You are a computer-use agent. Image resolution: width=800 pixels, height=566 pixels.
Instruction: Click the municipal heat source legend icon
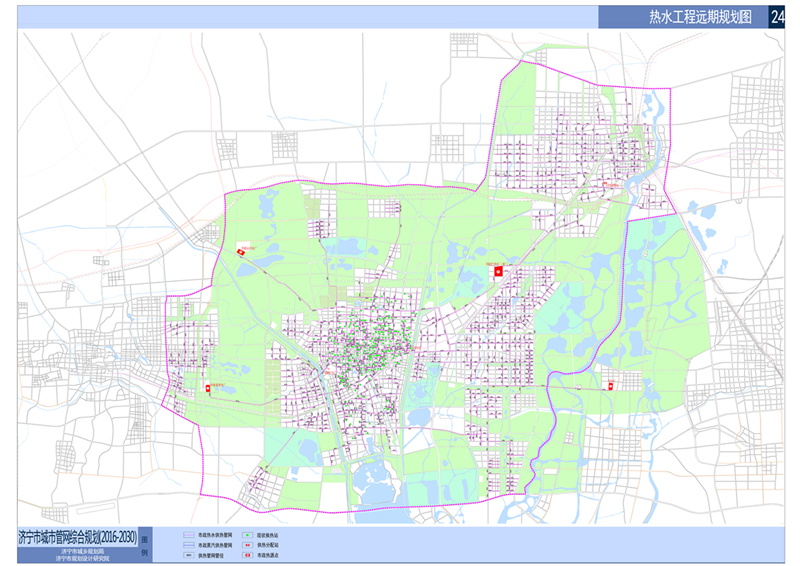(x=247, y=555)
